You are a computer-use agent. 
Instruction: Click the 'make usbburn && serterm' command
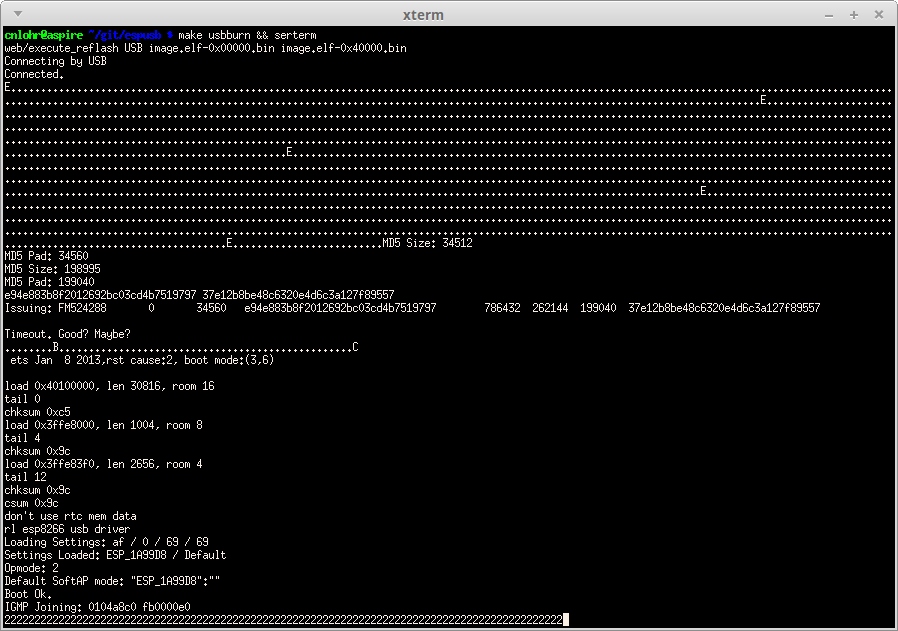pos(247,35)
